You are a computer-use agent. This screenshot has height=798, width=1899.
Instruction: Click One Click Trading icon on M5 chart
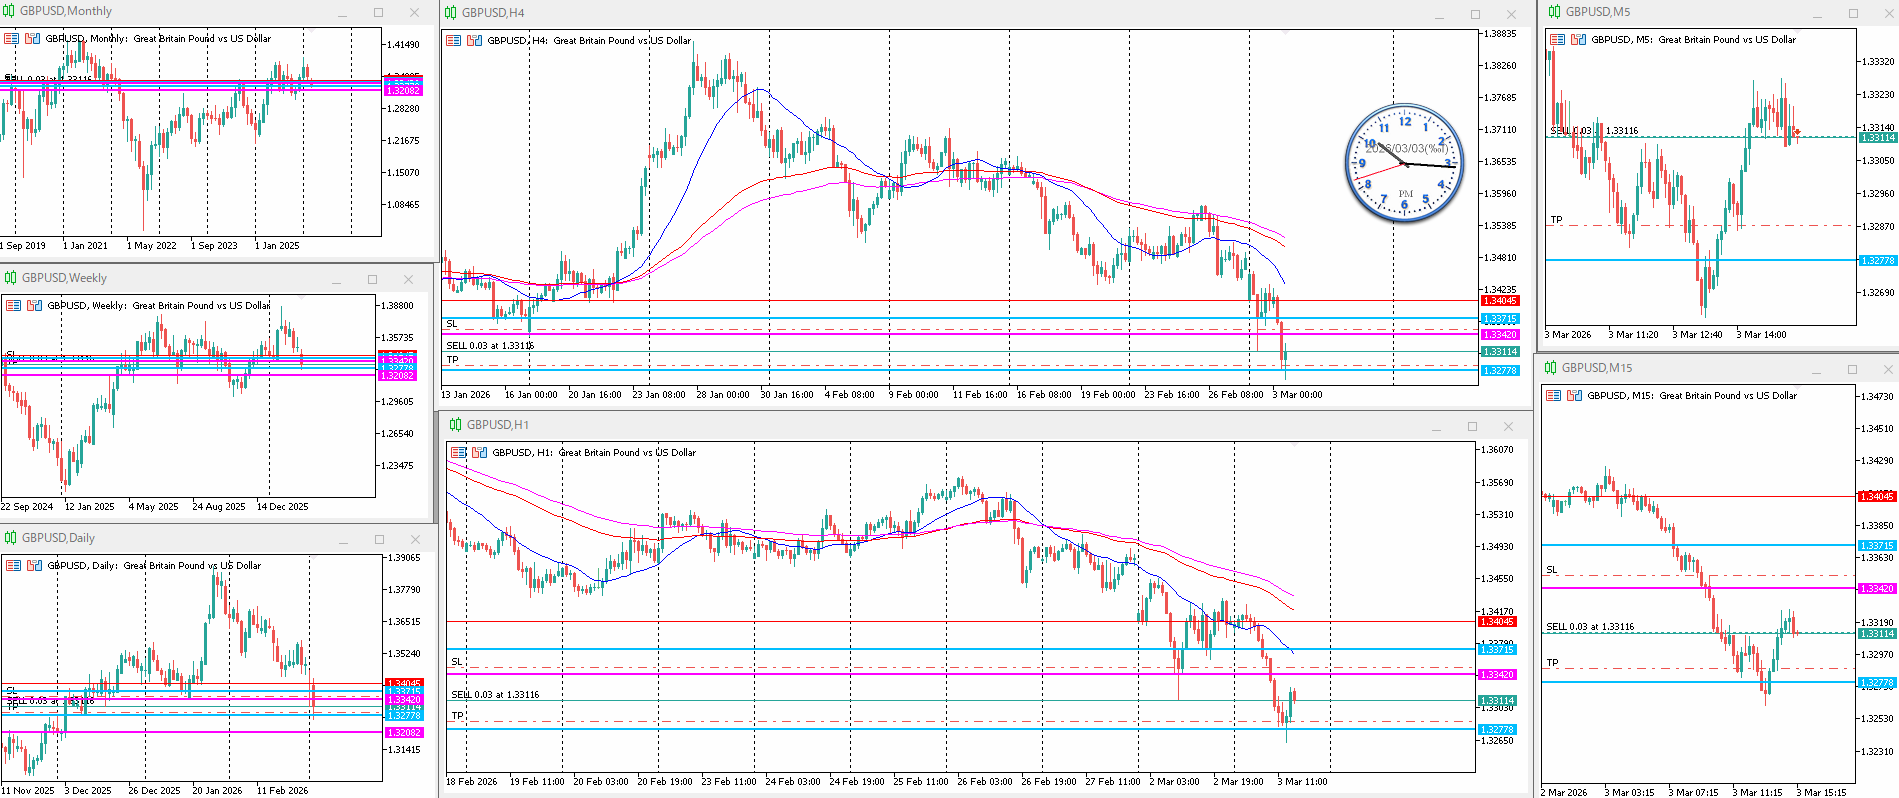[x=1557, y=40]
